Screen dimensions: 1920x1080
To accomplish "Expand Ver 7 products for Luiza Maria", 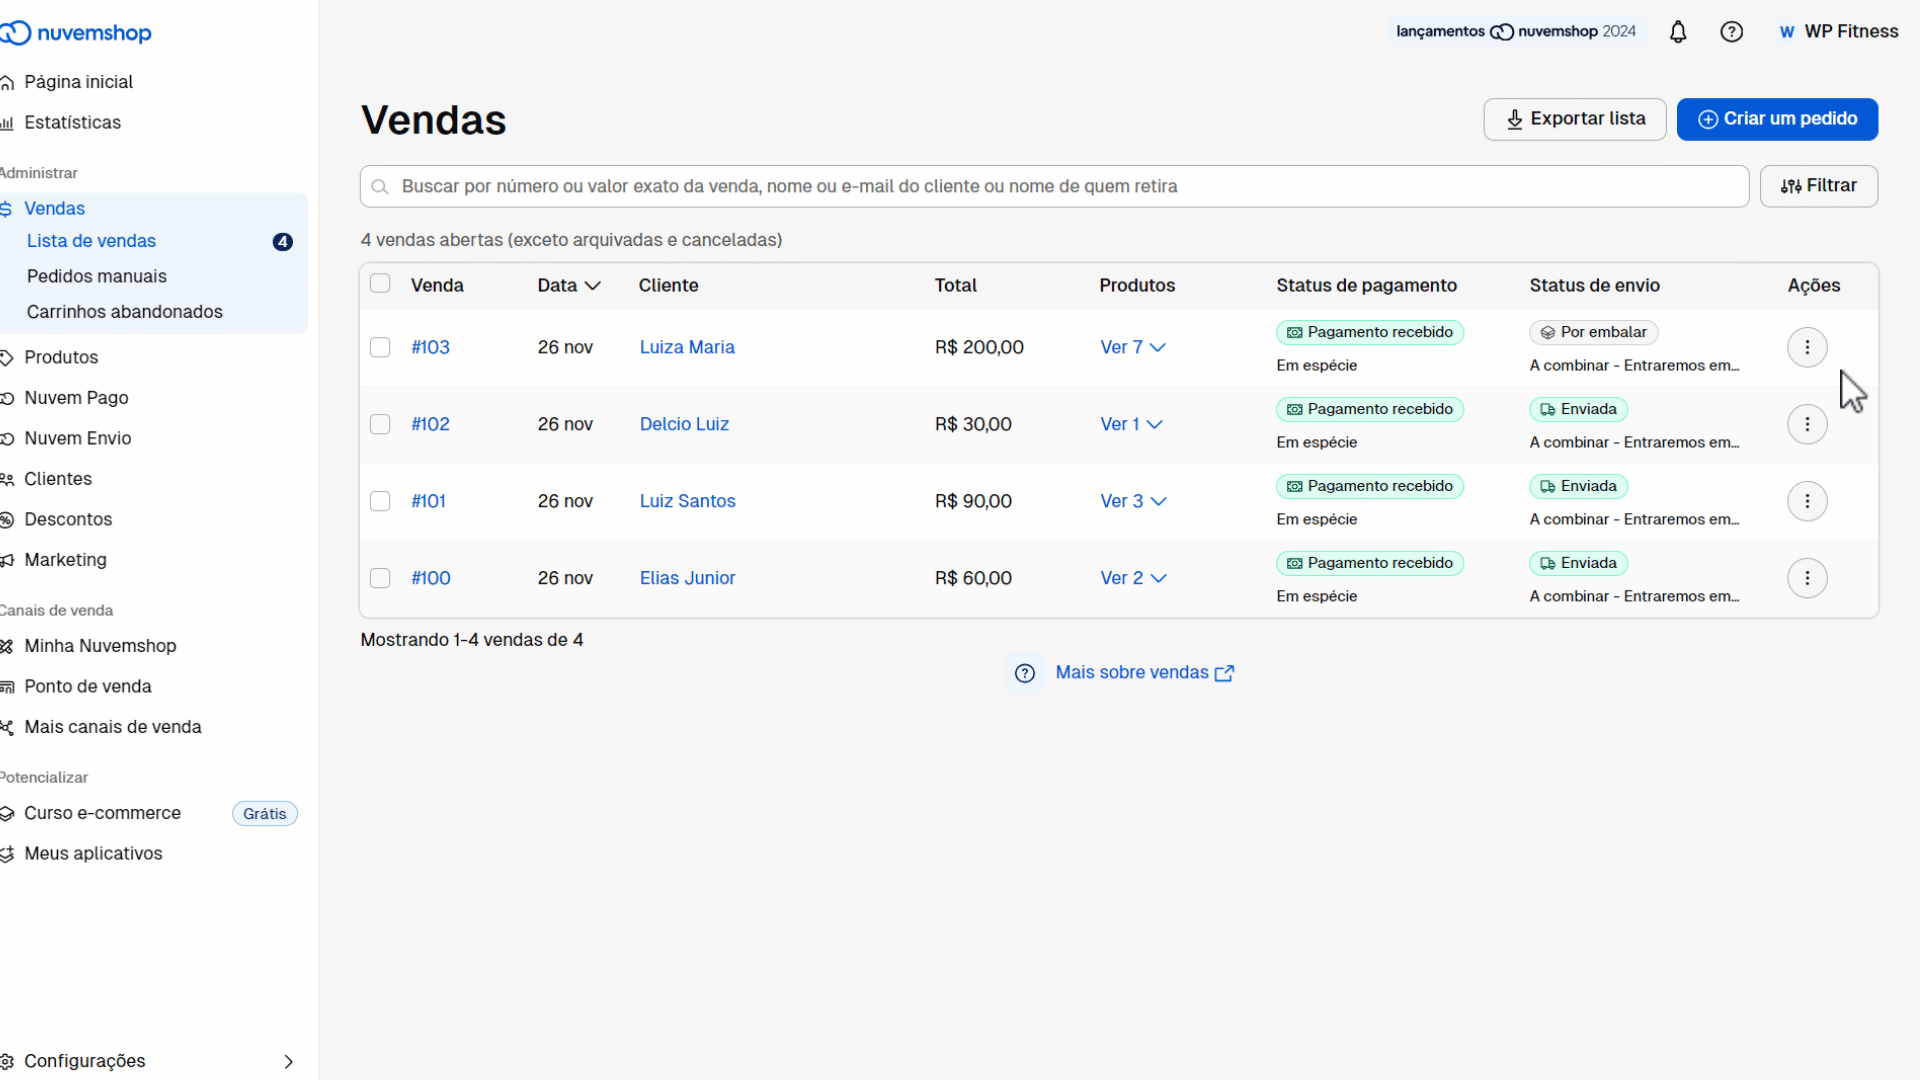I will [x=1133, y=347].
